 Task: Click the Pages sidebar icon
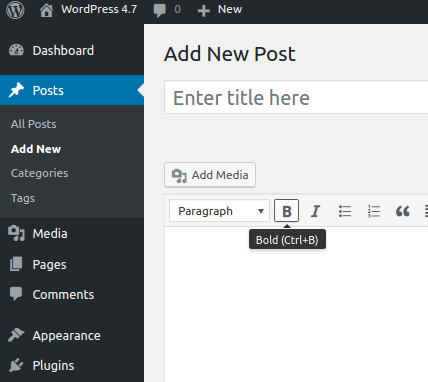click(x=16, y=264)
